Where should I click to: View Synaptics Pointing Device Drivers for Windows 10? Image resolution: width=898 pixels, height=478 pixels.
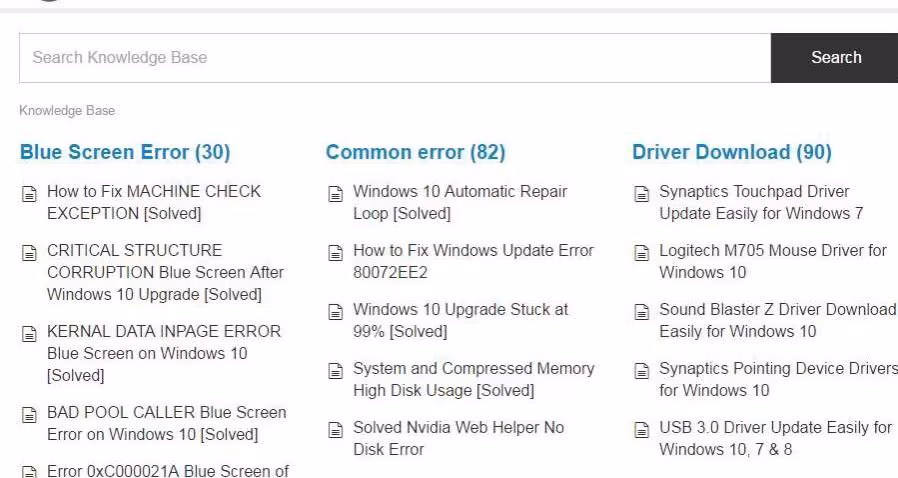click(777, 379)
